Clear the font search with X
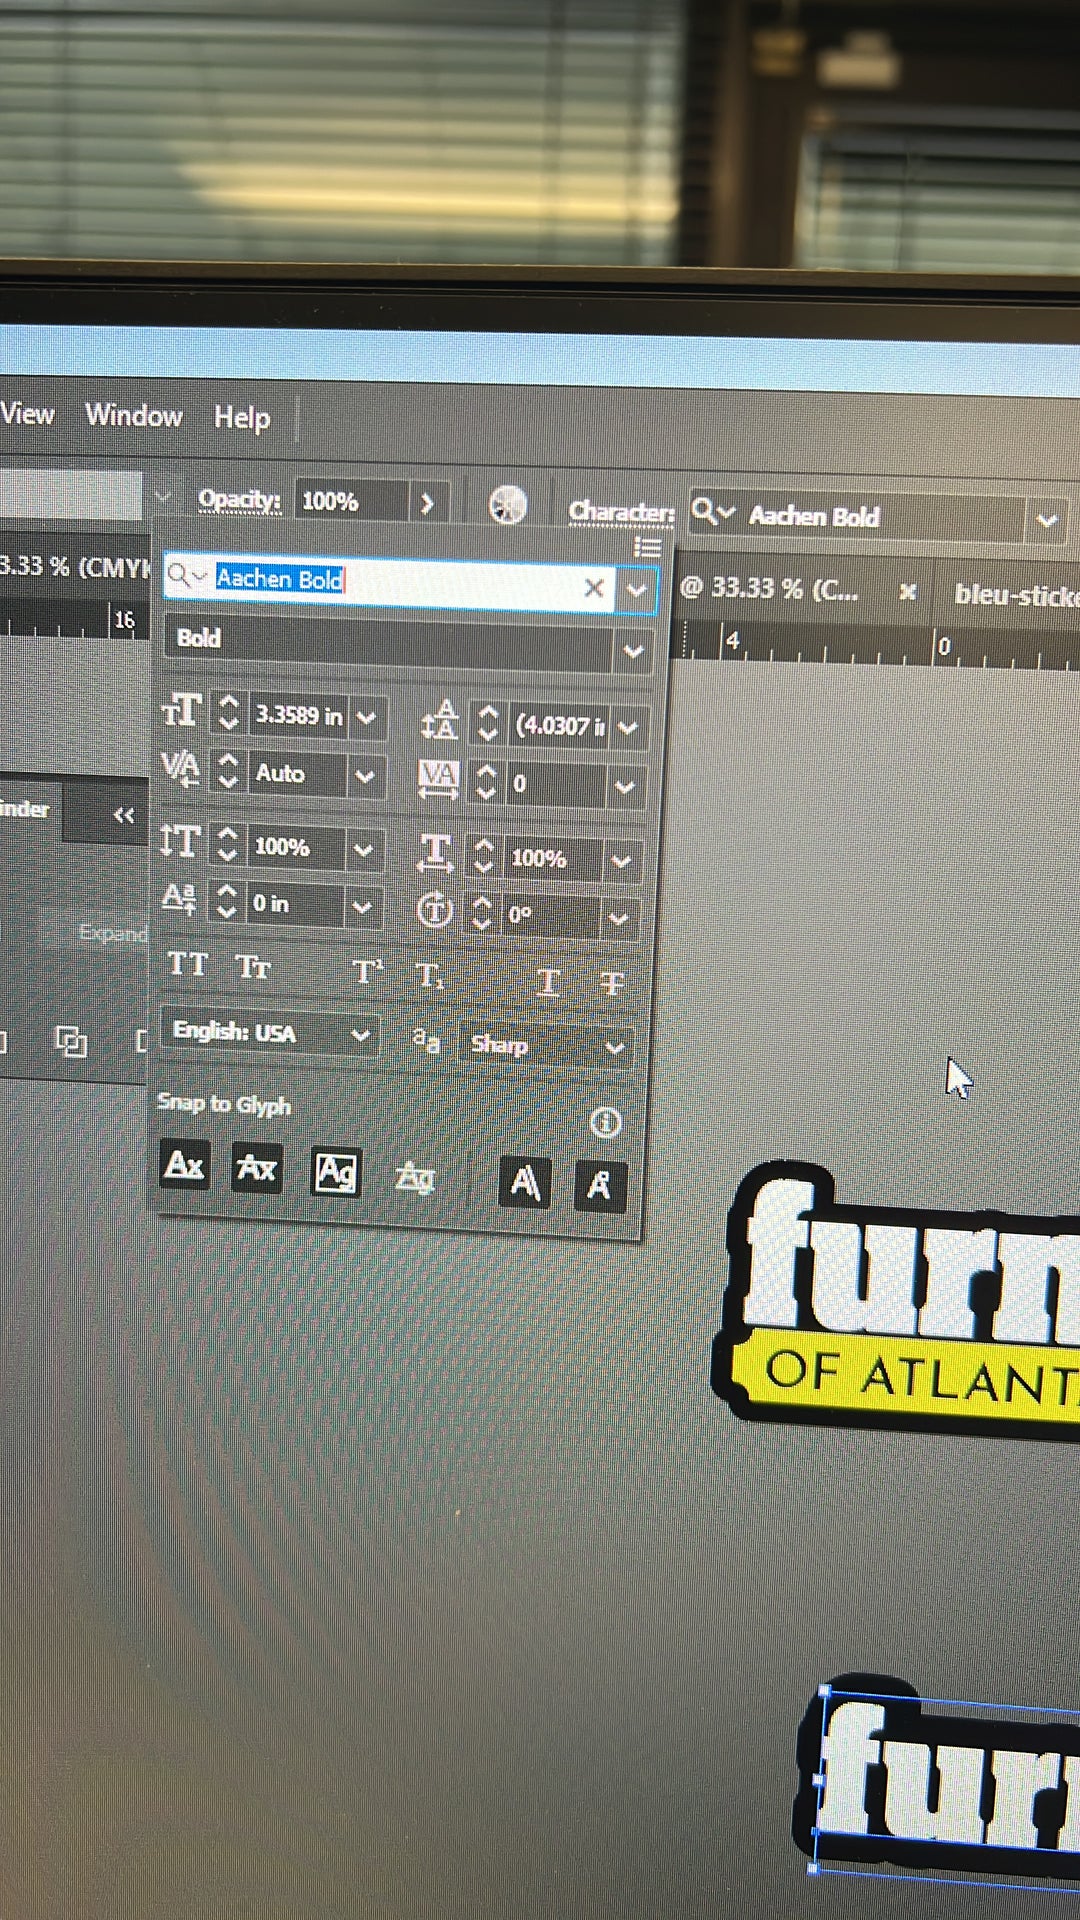The height and width of the screenshot is (1920, 1080). [594, 588]
